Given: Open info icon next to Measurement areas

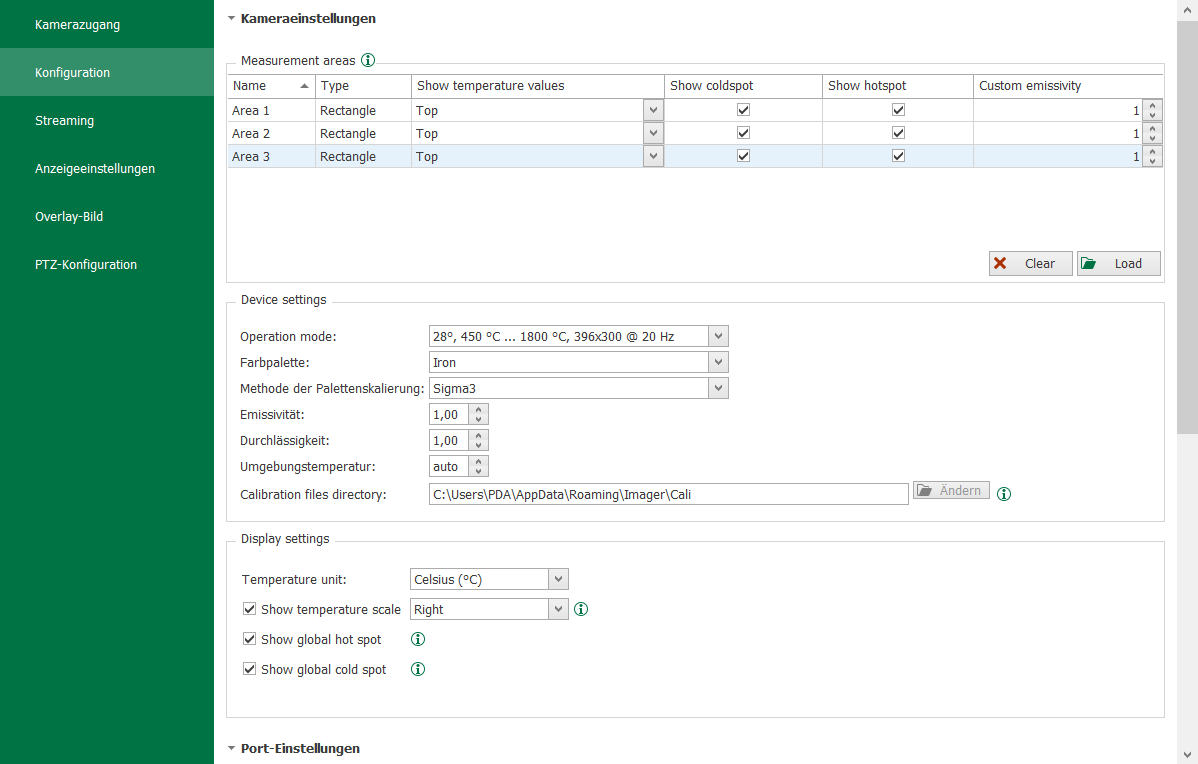Looking at the screenshot, I should 367,60.
